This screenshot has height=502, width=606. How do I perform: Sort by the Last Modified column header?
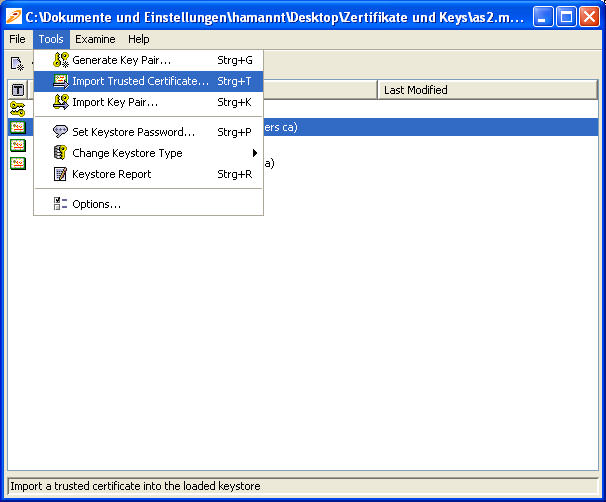(x=487, y=90)
